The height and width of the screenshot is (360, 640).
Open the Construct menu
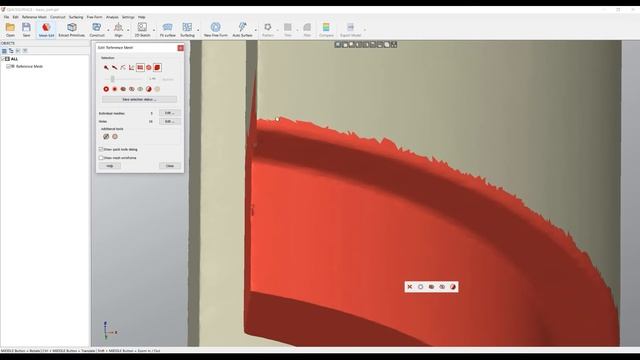point(58,17)
